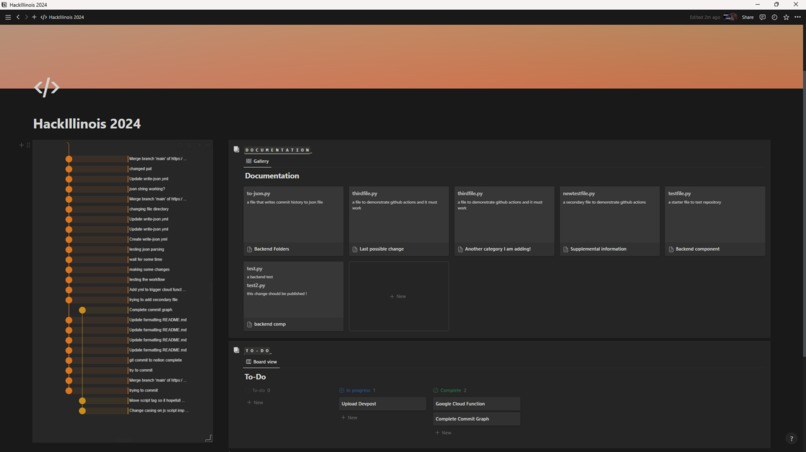Viewport: 806px width, 452px height.
Task: Click the resize handle at commit graph corner
Action: [x=208, y=438]
